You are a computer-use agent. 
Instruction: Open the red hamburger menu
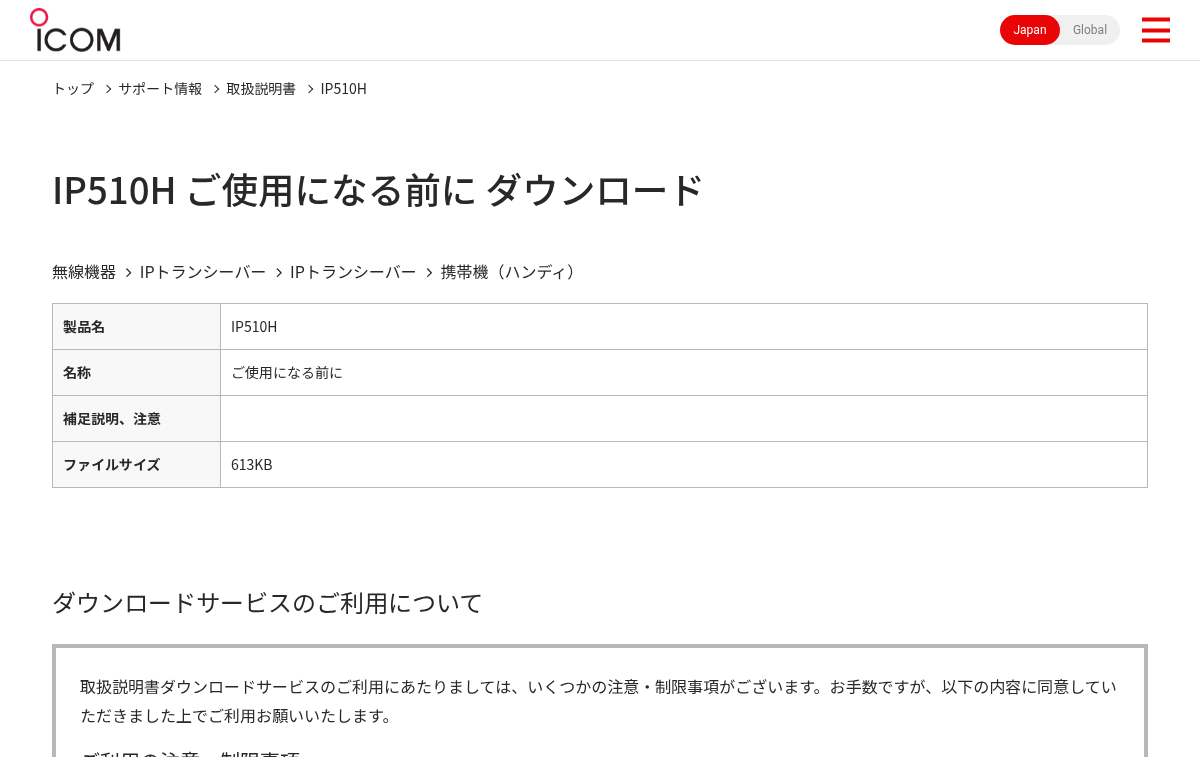click(1155, 30)
